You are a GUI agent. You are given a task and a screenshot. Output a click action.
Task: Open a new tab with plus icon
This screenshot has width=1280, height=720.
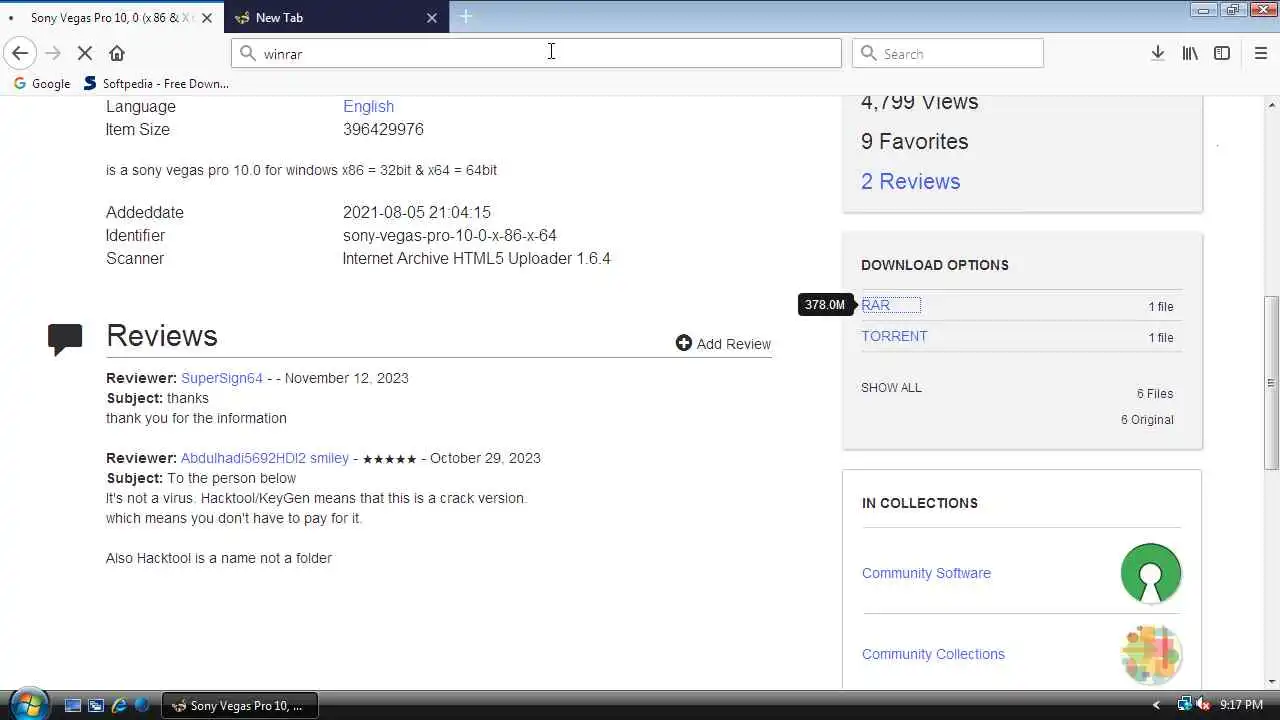[466, 16]
